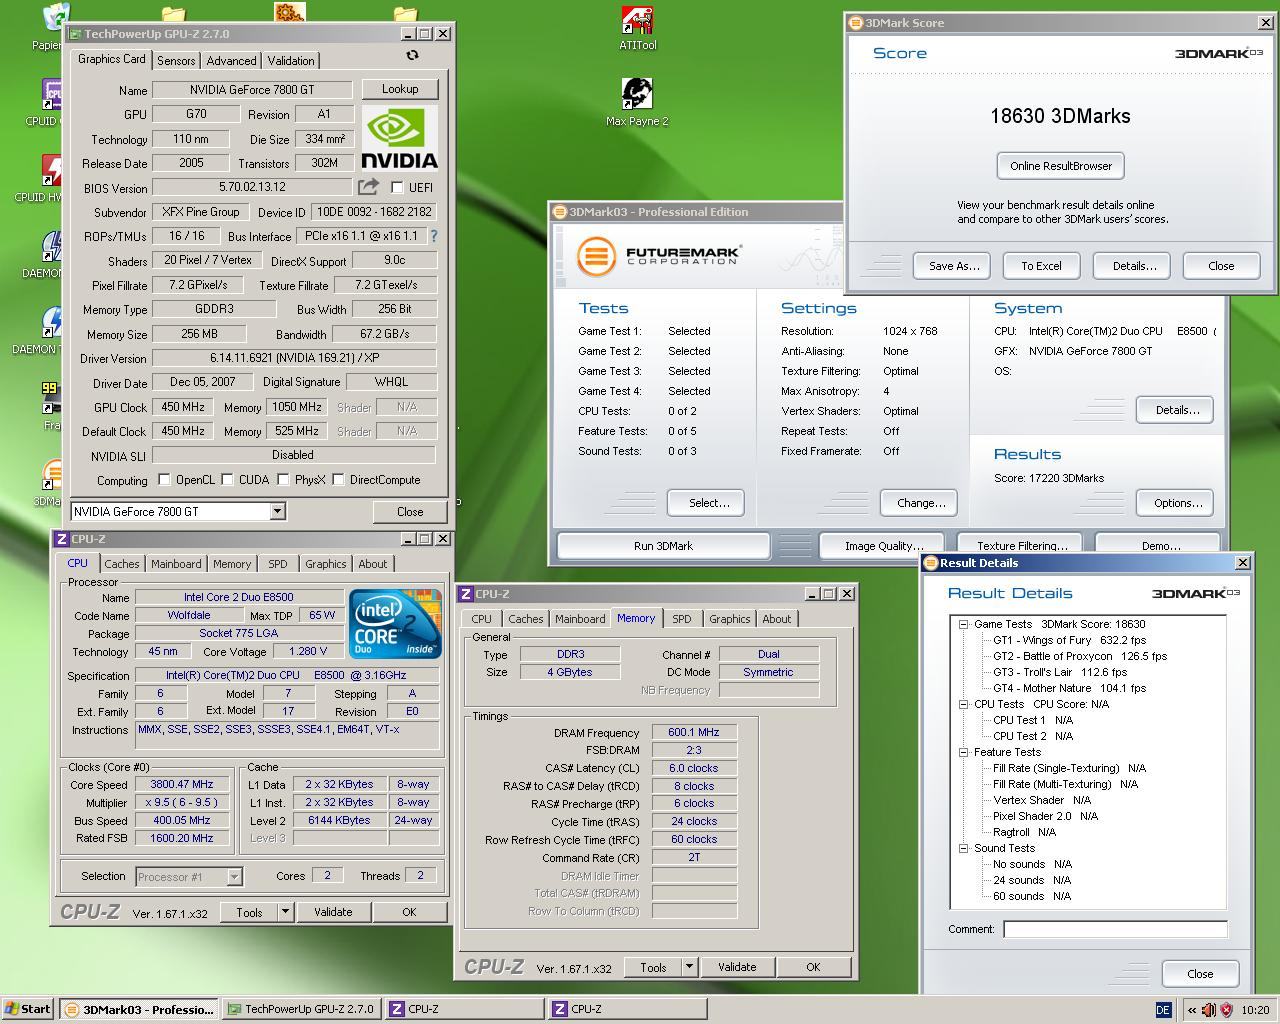Image resolution: width=1280 pixels, height=1024 pixels.
Task: Click the NVIDIA logo in GPU-Z
Action: coord(399,138)
